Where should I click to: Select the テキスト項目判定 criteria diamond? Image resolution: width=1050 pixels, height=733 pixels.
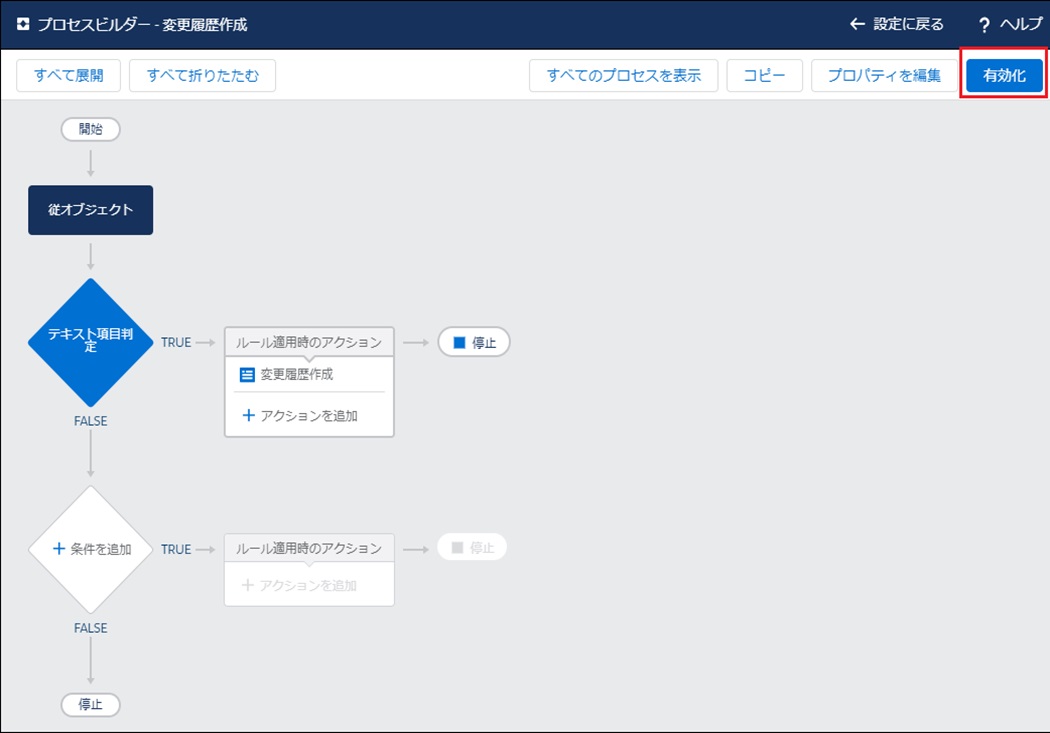(x=90, y=342)
